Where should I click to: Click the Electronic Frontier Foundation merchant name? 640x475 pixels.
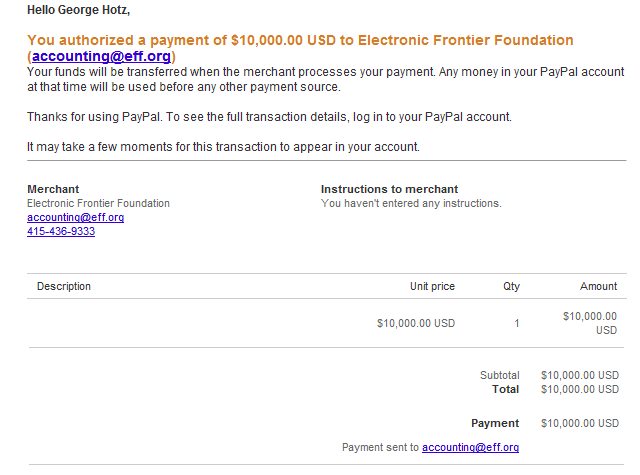click(98, 203)
